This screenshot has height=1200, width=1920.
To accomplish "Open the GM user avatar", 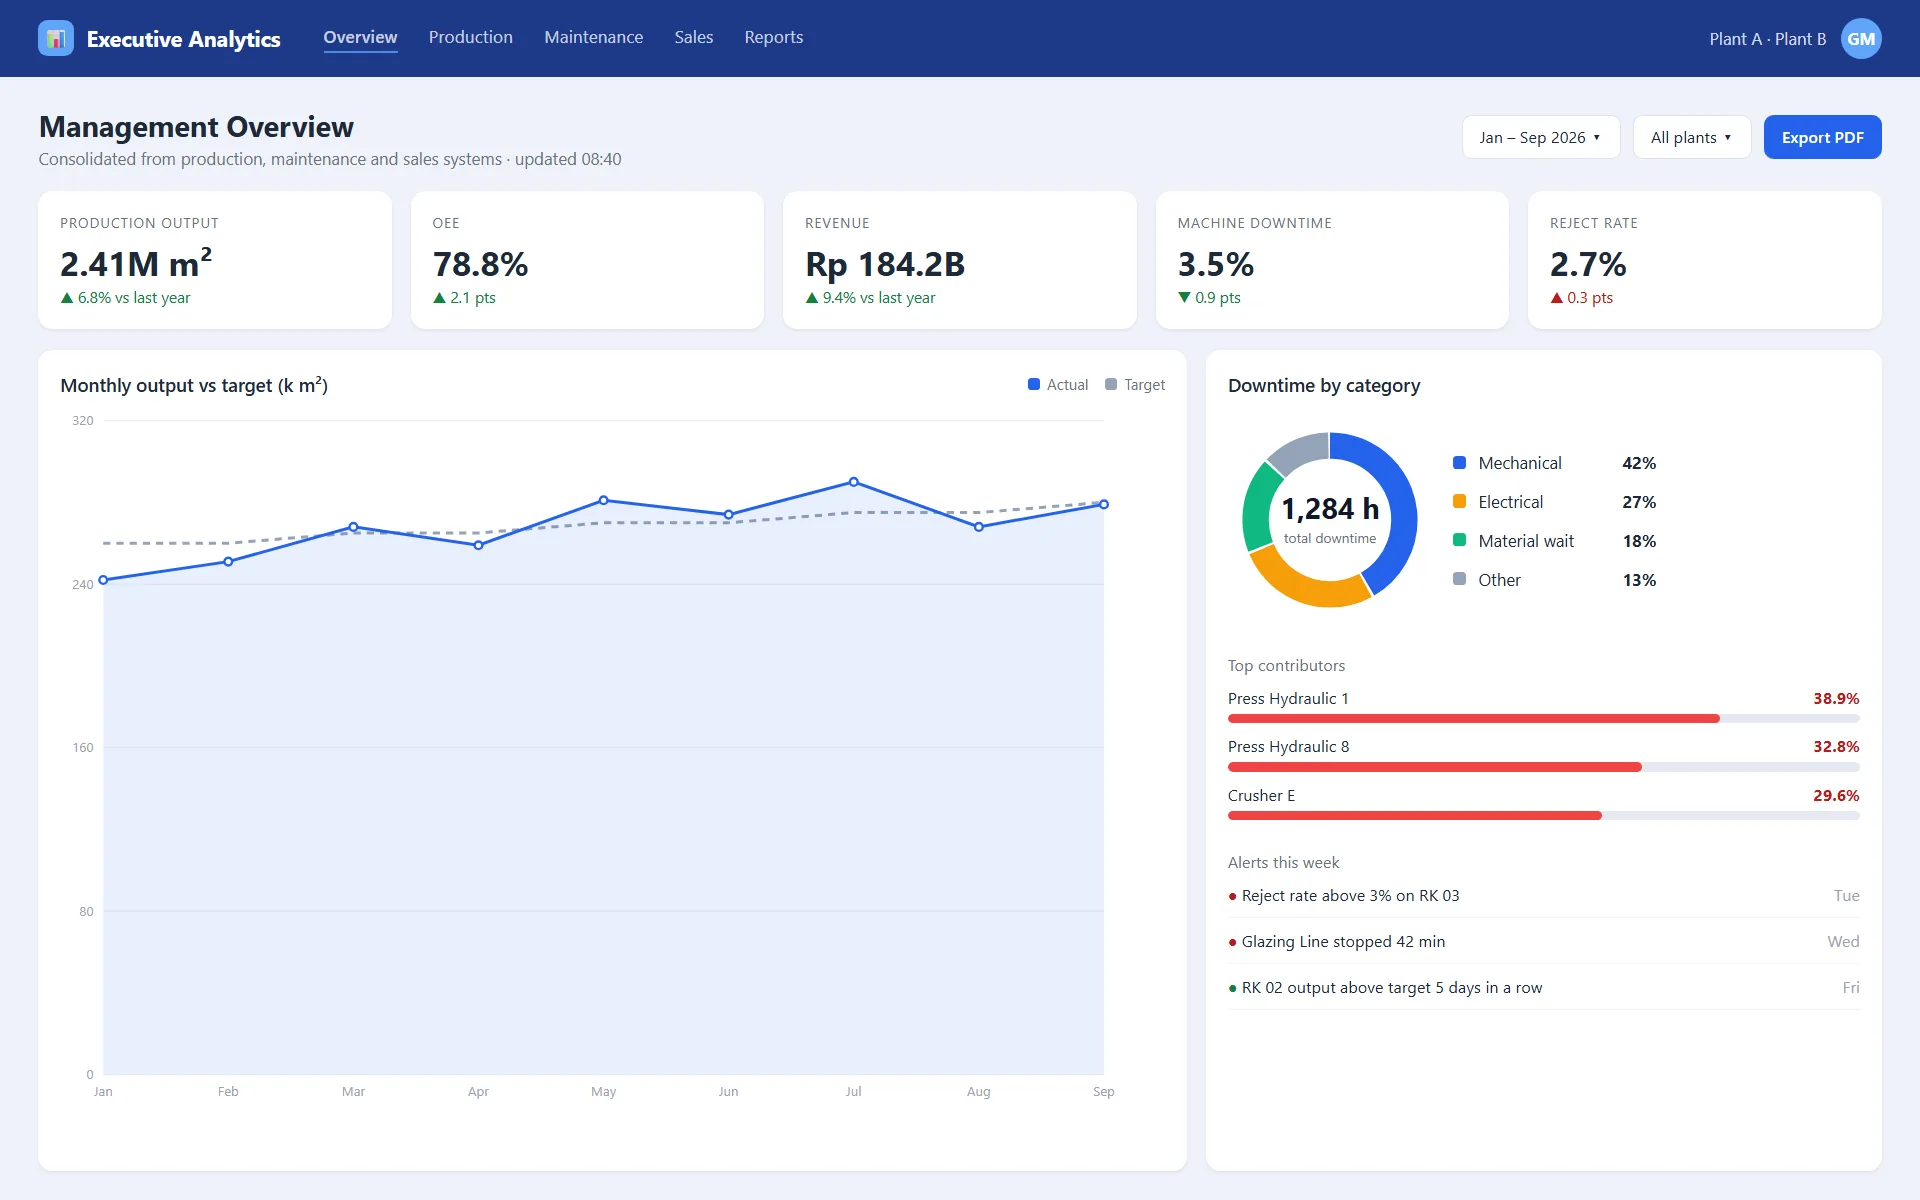I will 1861,39.
